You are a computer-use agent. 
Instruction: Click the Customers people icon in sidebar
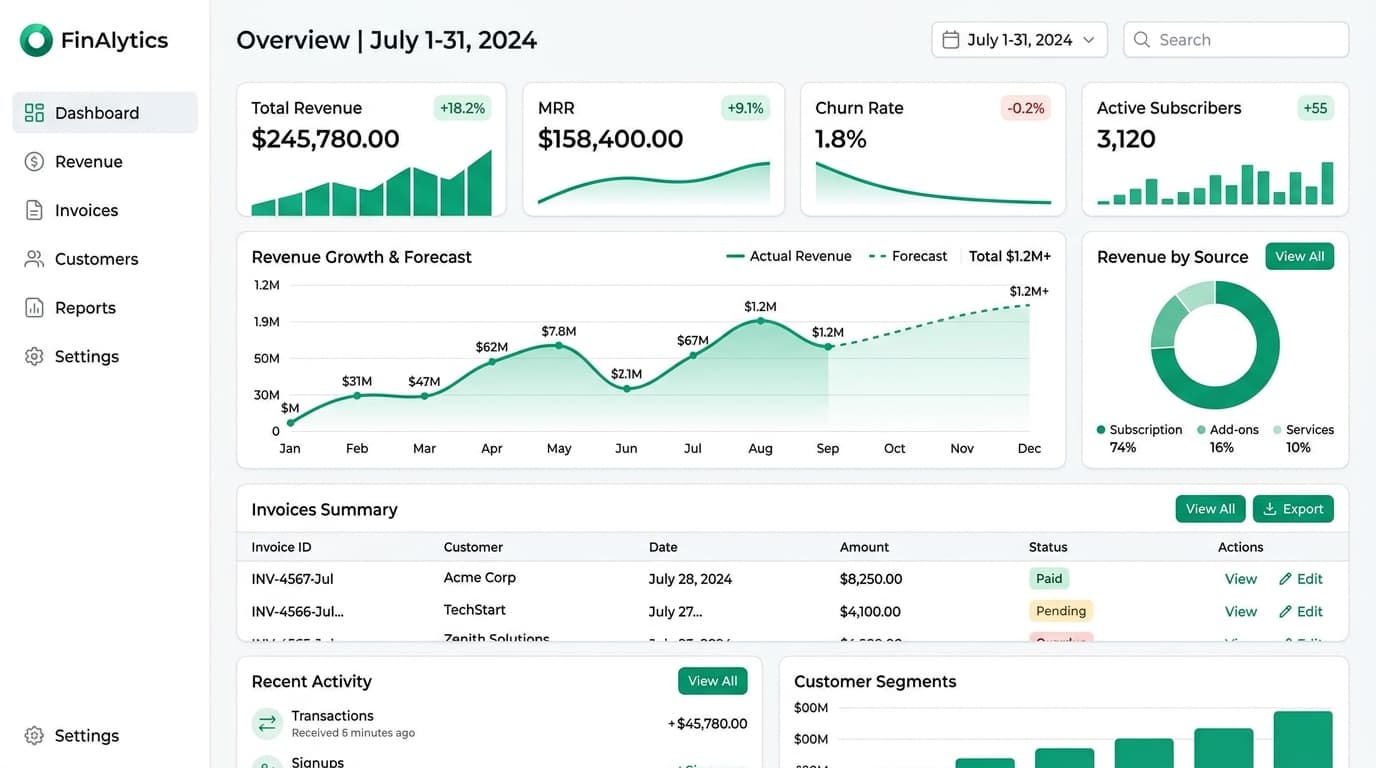34,259
